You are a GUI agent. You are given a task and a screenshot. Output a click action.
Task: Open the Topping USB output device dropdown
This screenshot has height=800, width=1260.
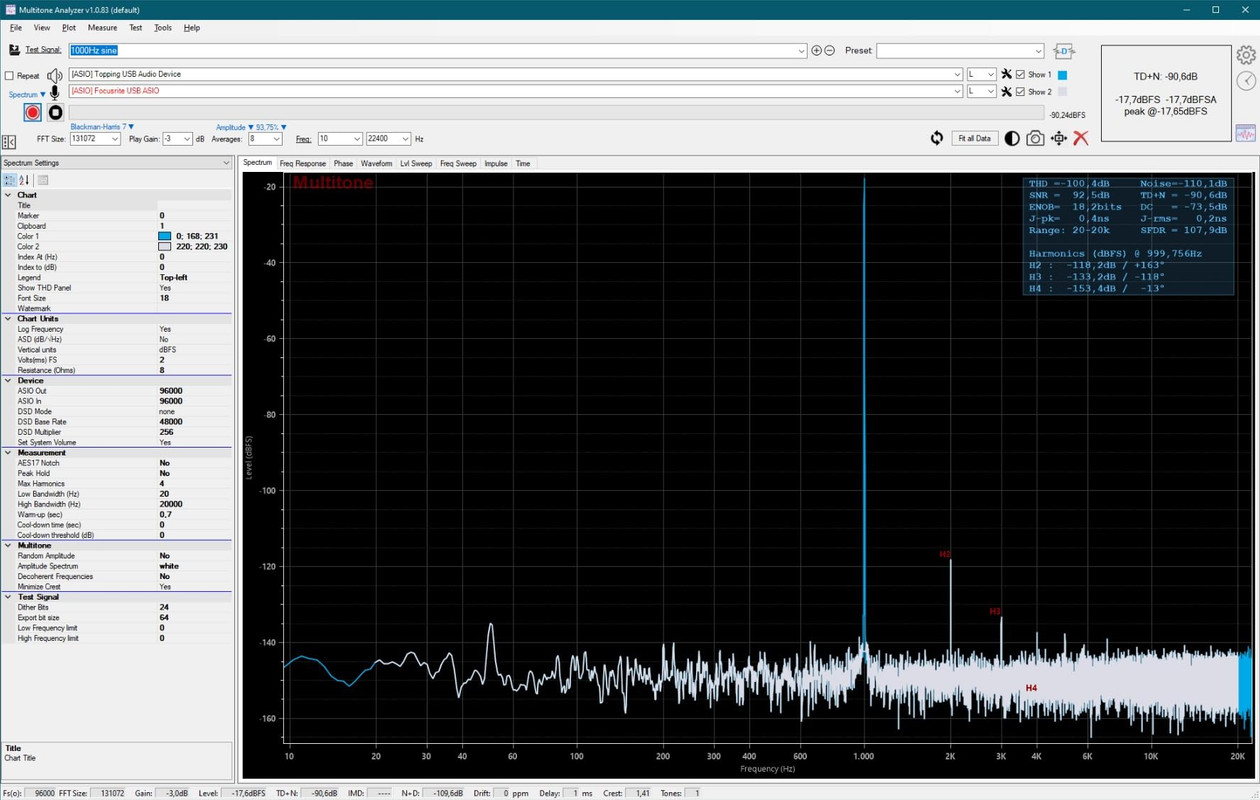[958, 74]
